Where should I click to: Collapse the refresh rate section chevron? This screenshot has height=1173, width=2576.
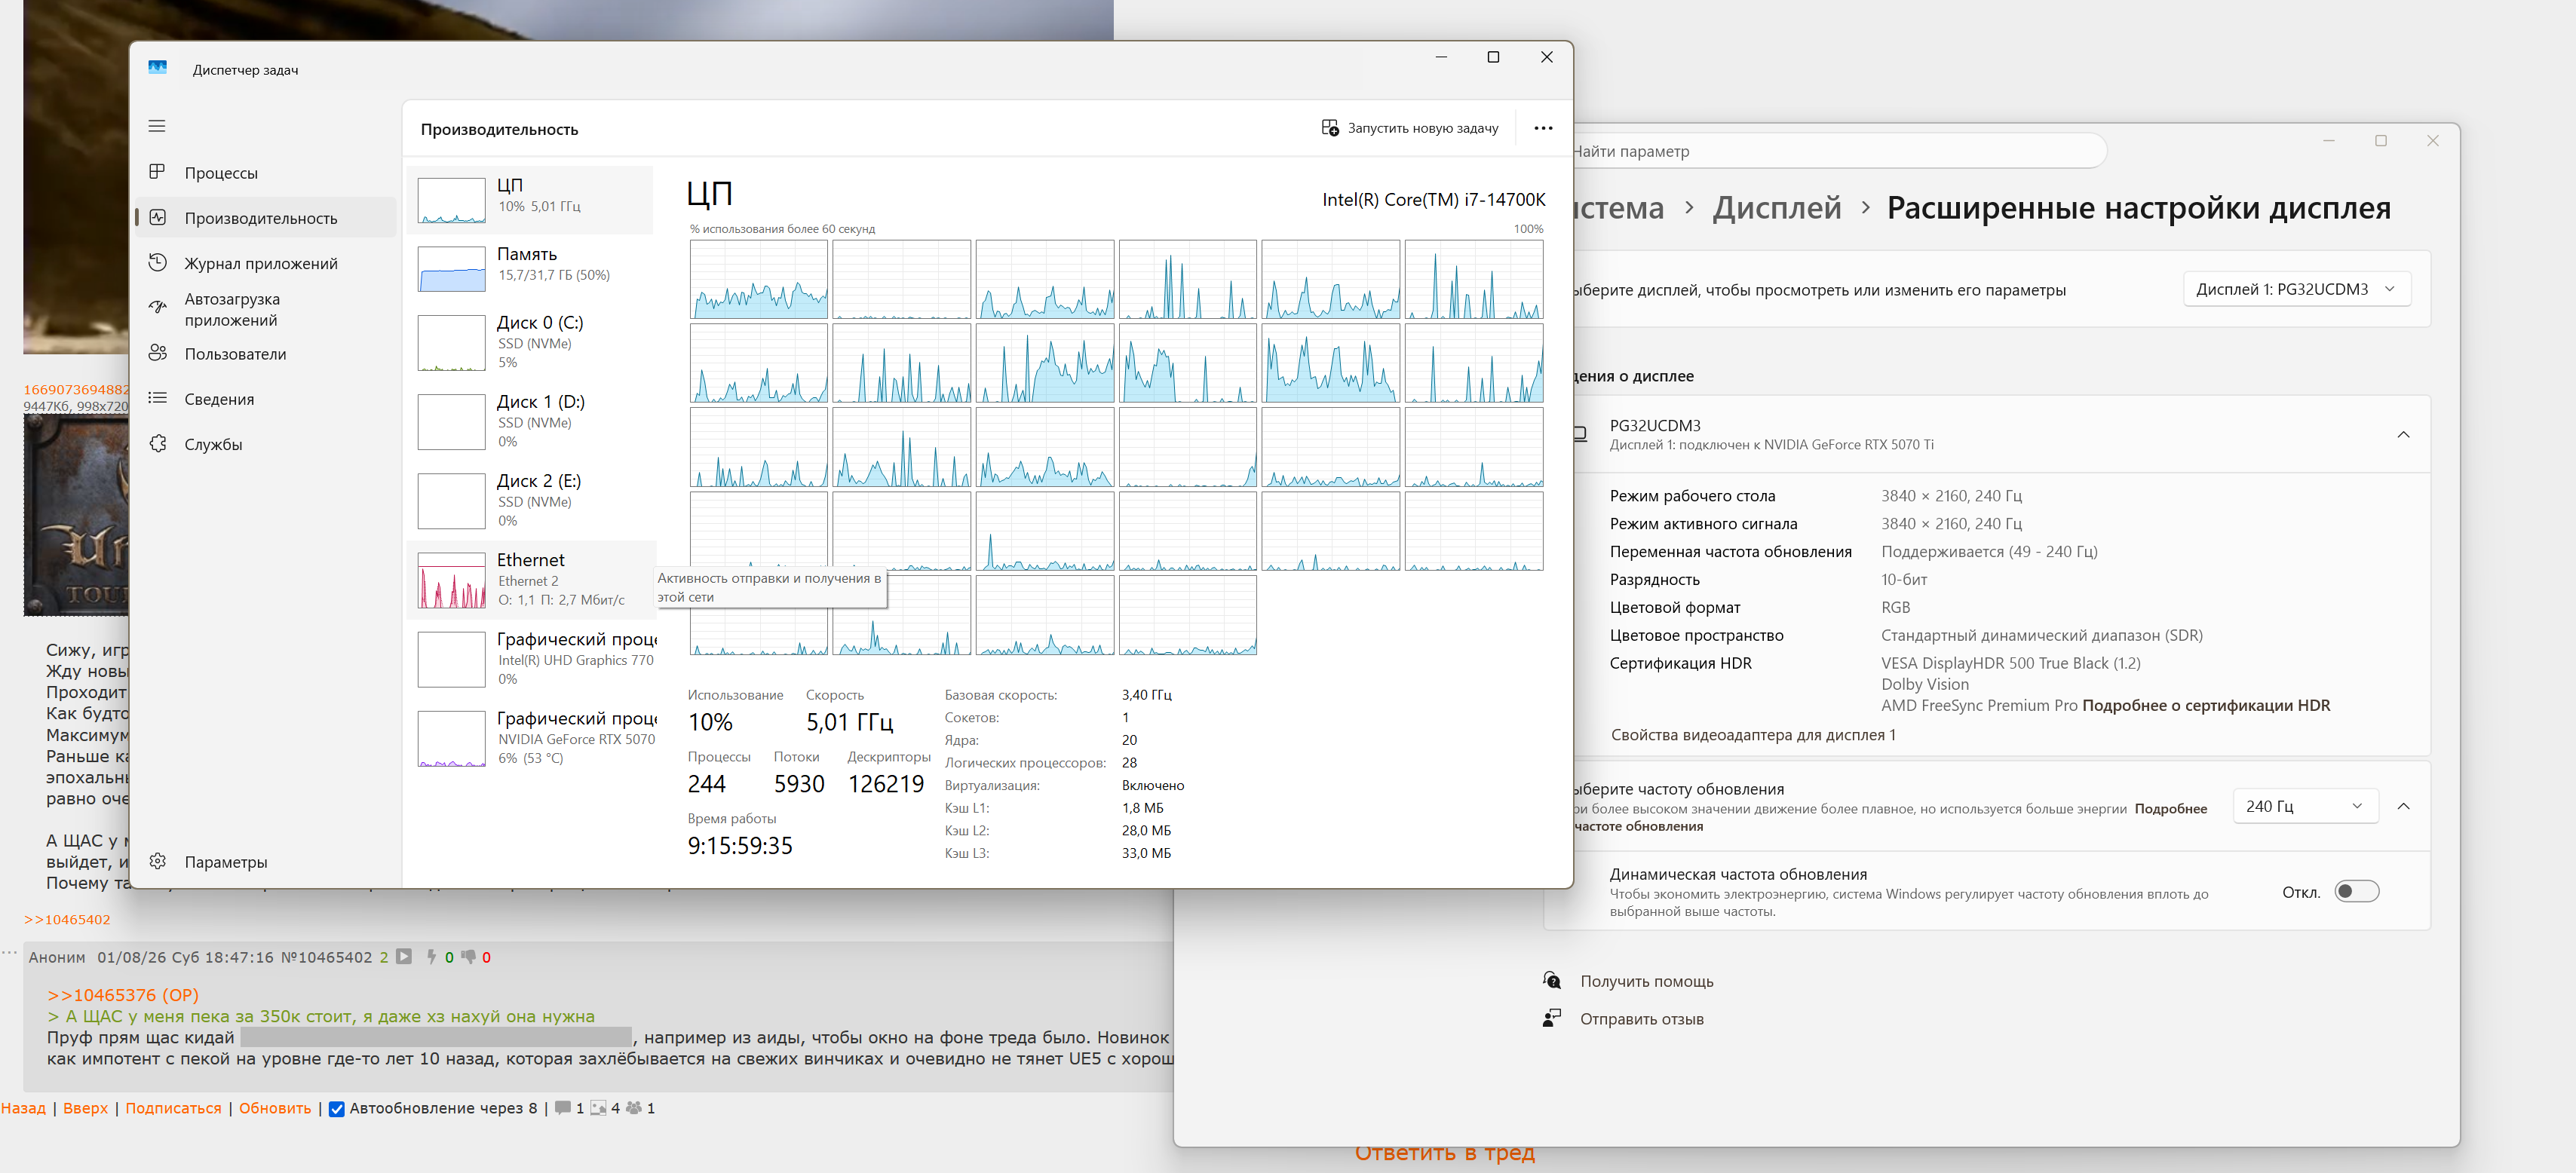2403,806
